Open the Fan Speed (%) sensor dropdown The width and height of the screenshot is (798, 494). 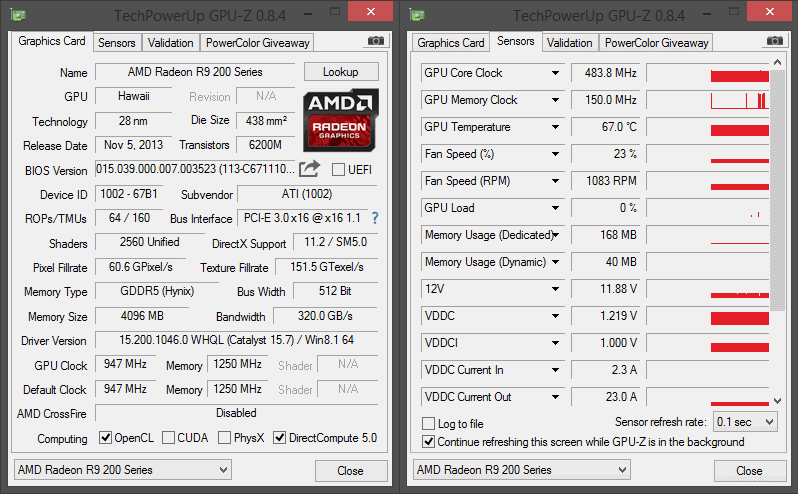coord(555,154)
